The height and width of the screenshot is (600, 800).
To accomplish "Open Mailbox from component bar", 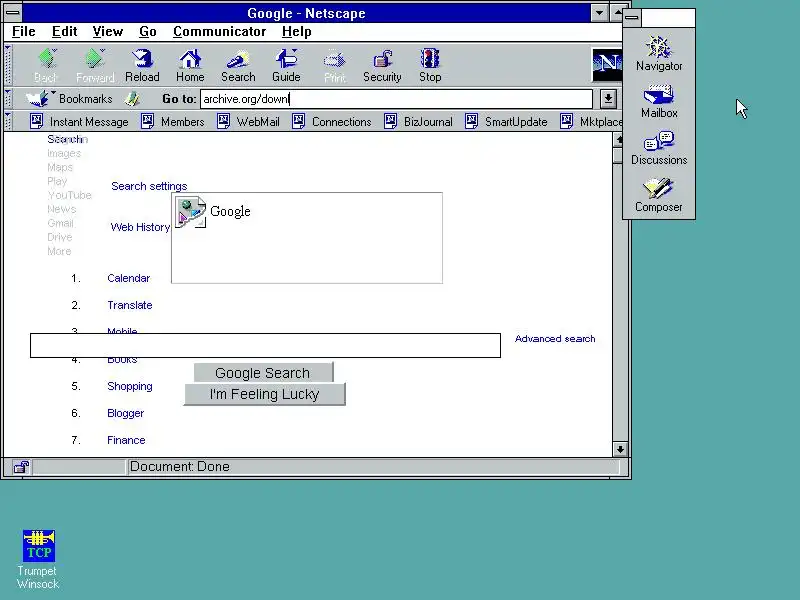I will [659, 102].
